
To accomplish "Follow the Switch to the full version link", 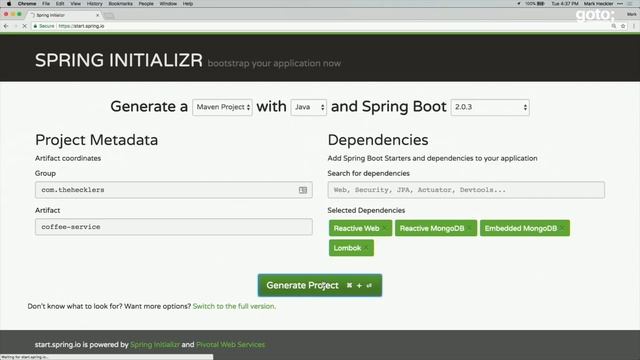I will coord(234,306).
